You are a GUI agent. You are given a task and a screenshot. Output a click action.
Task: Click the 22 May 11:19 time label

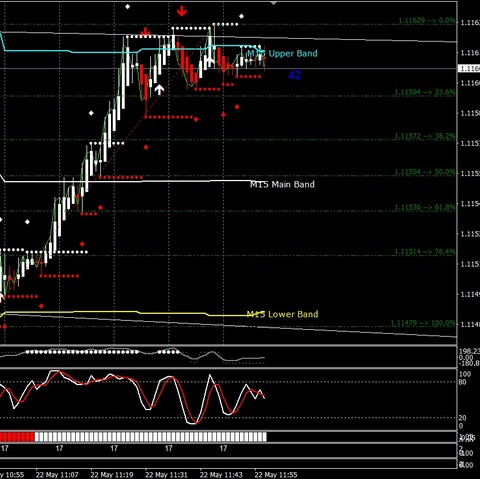pos(112,474)
